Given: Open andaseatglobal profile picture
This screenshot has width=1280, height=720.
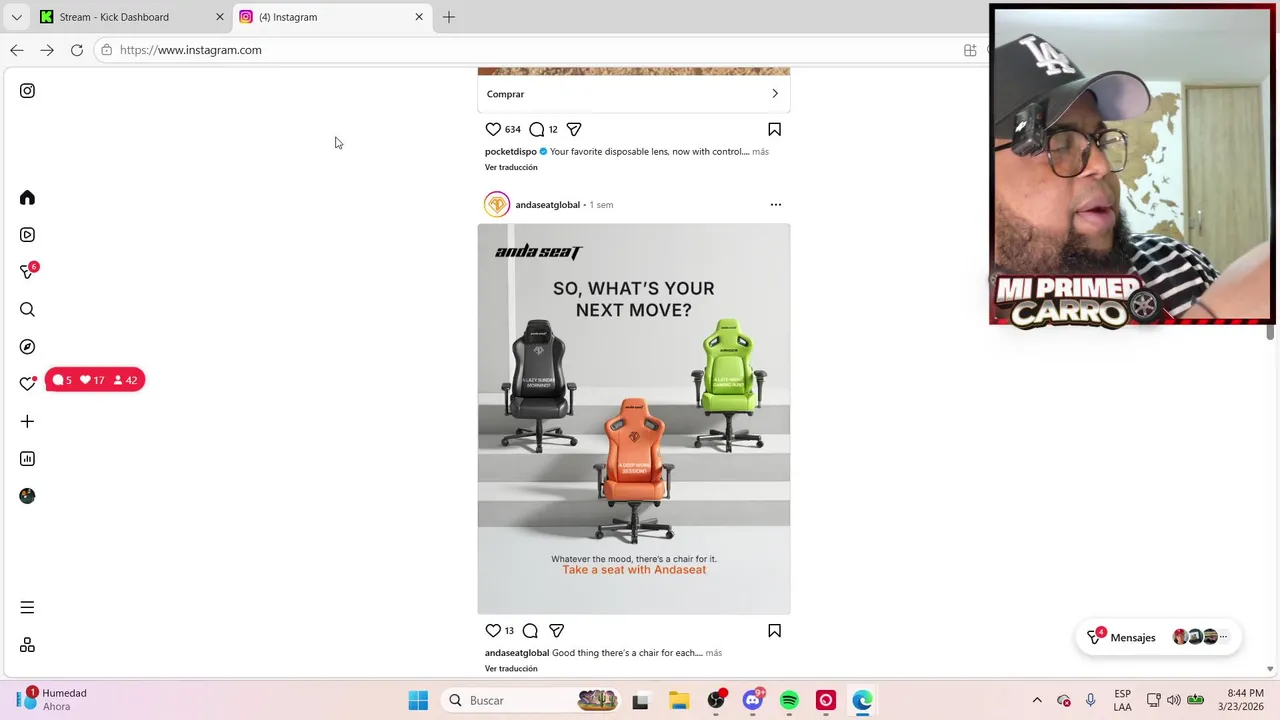Looking at the screenshot, I should [497, 205].
